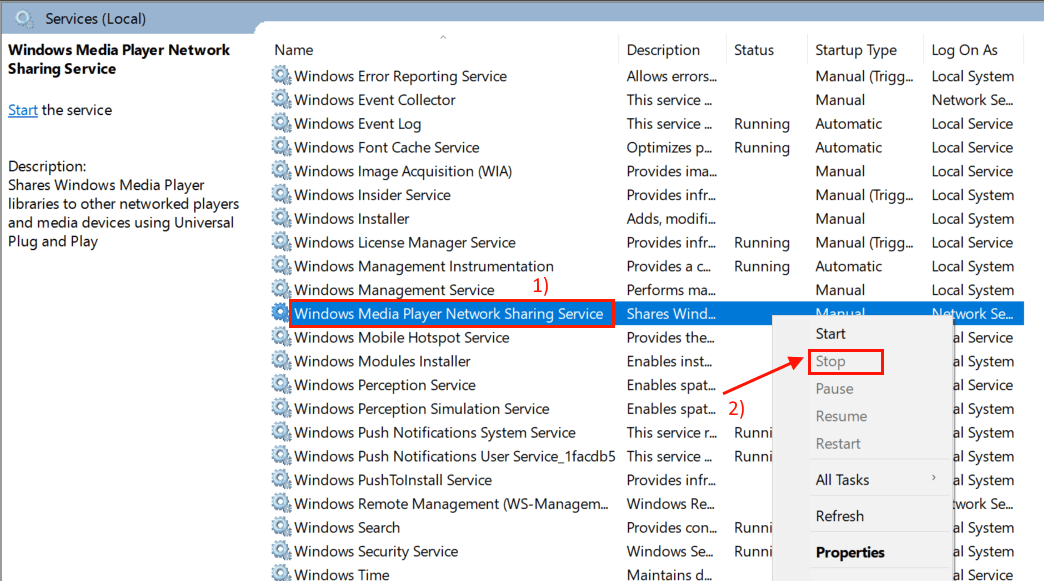Click gear icon beside Windows Management Service
This screenshot has width=1044, height=581.
pyautogui.click(x=282, y=289)
